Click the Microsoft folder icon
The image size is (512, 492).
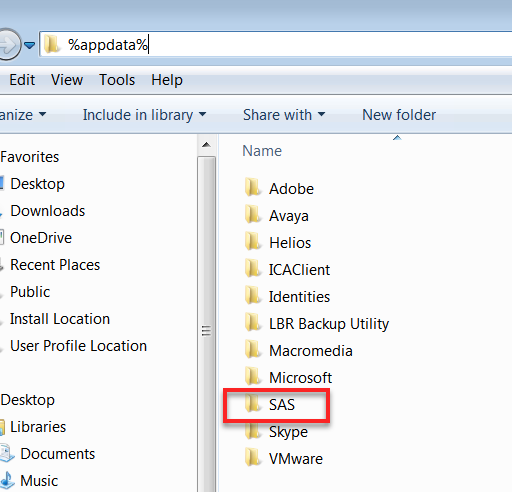click(x=252, y=377)
